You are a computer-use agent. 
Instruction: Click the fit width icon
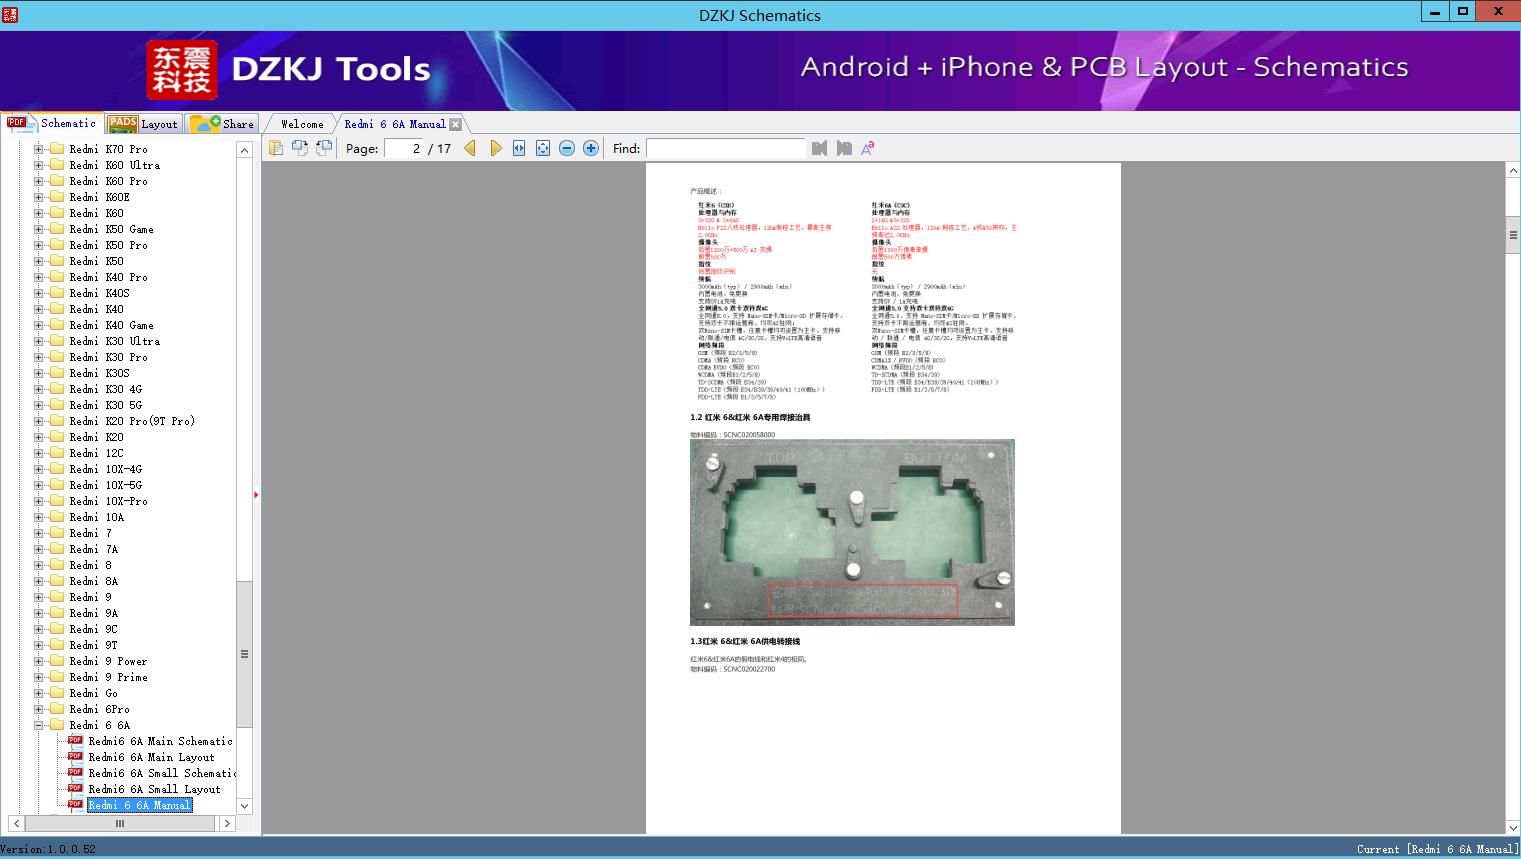519,148
